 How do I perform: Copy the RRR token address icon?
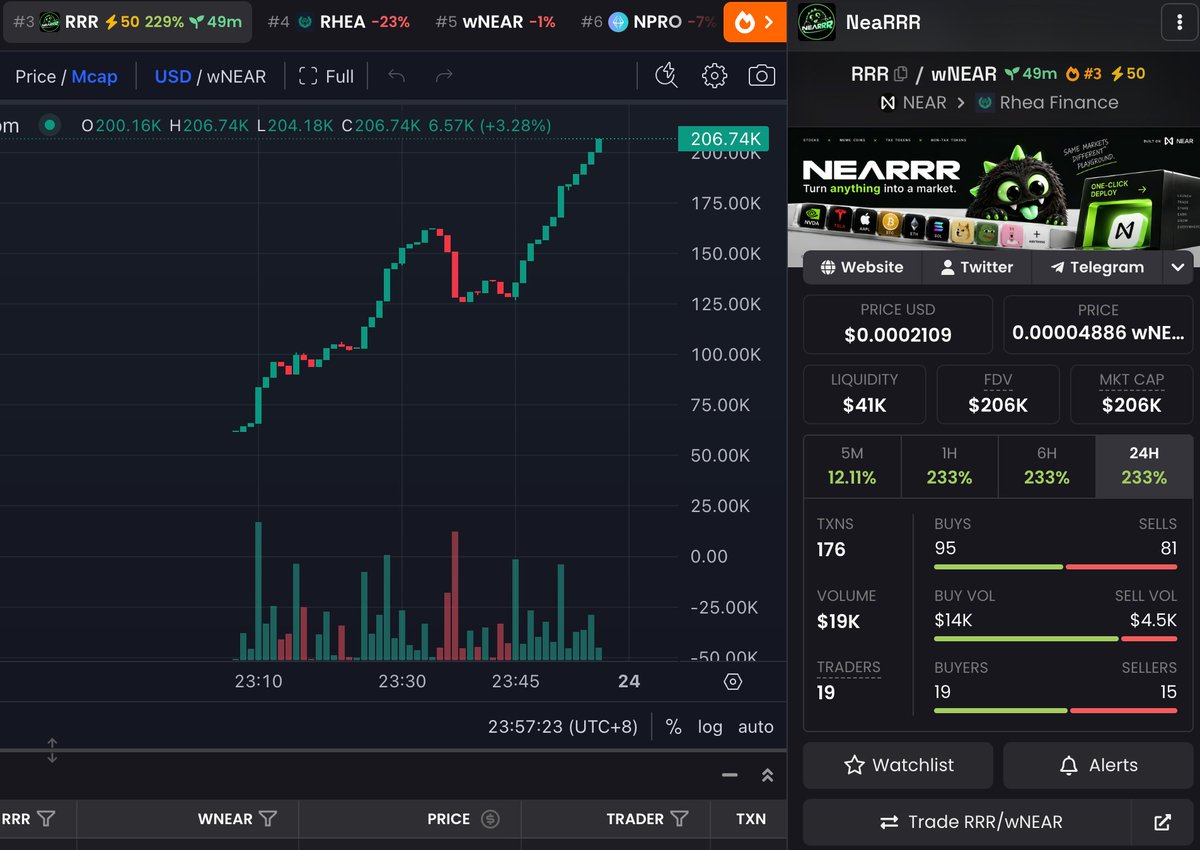900,73
